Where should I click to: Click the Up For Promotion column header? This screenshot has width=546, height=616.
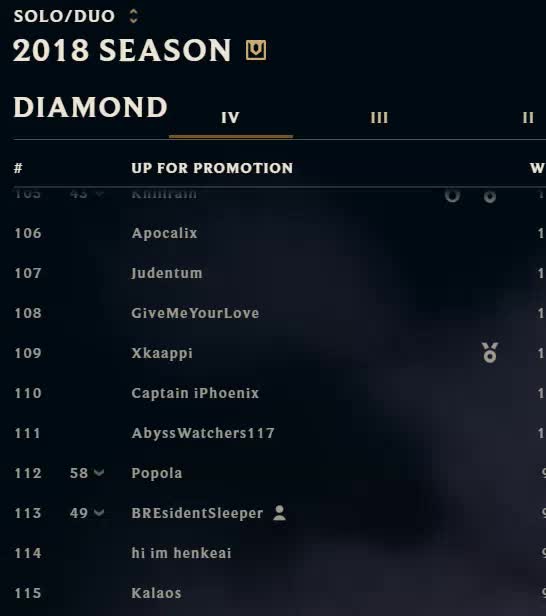pos(212,168)
